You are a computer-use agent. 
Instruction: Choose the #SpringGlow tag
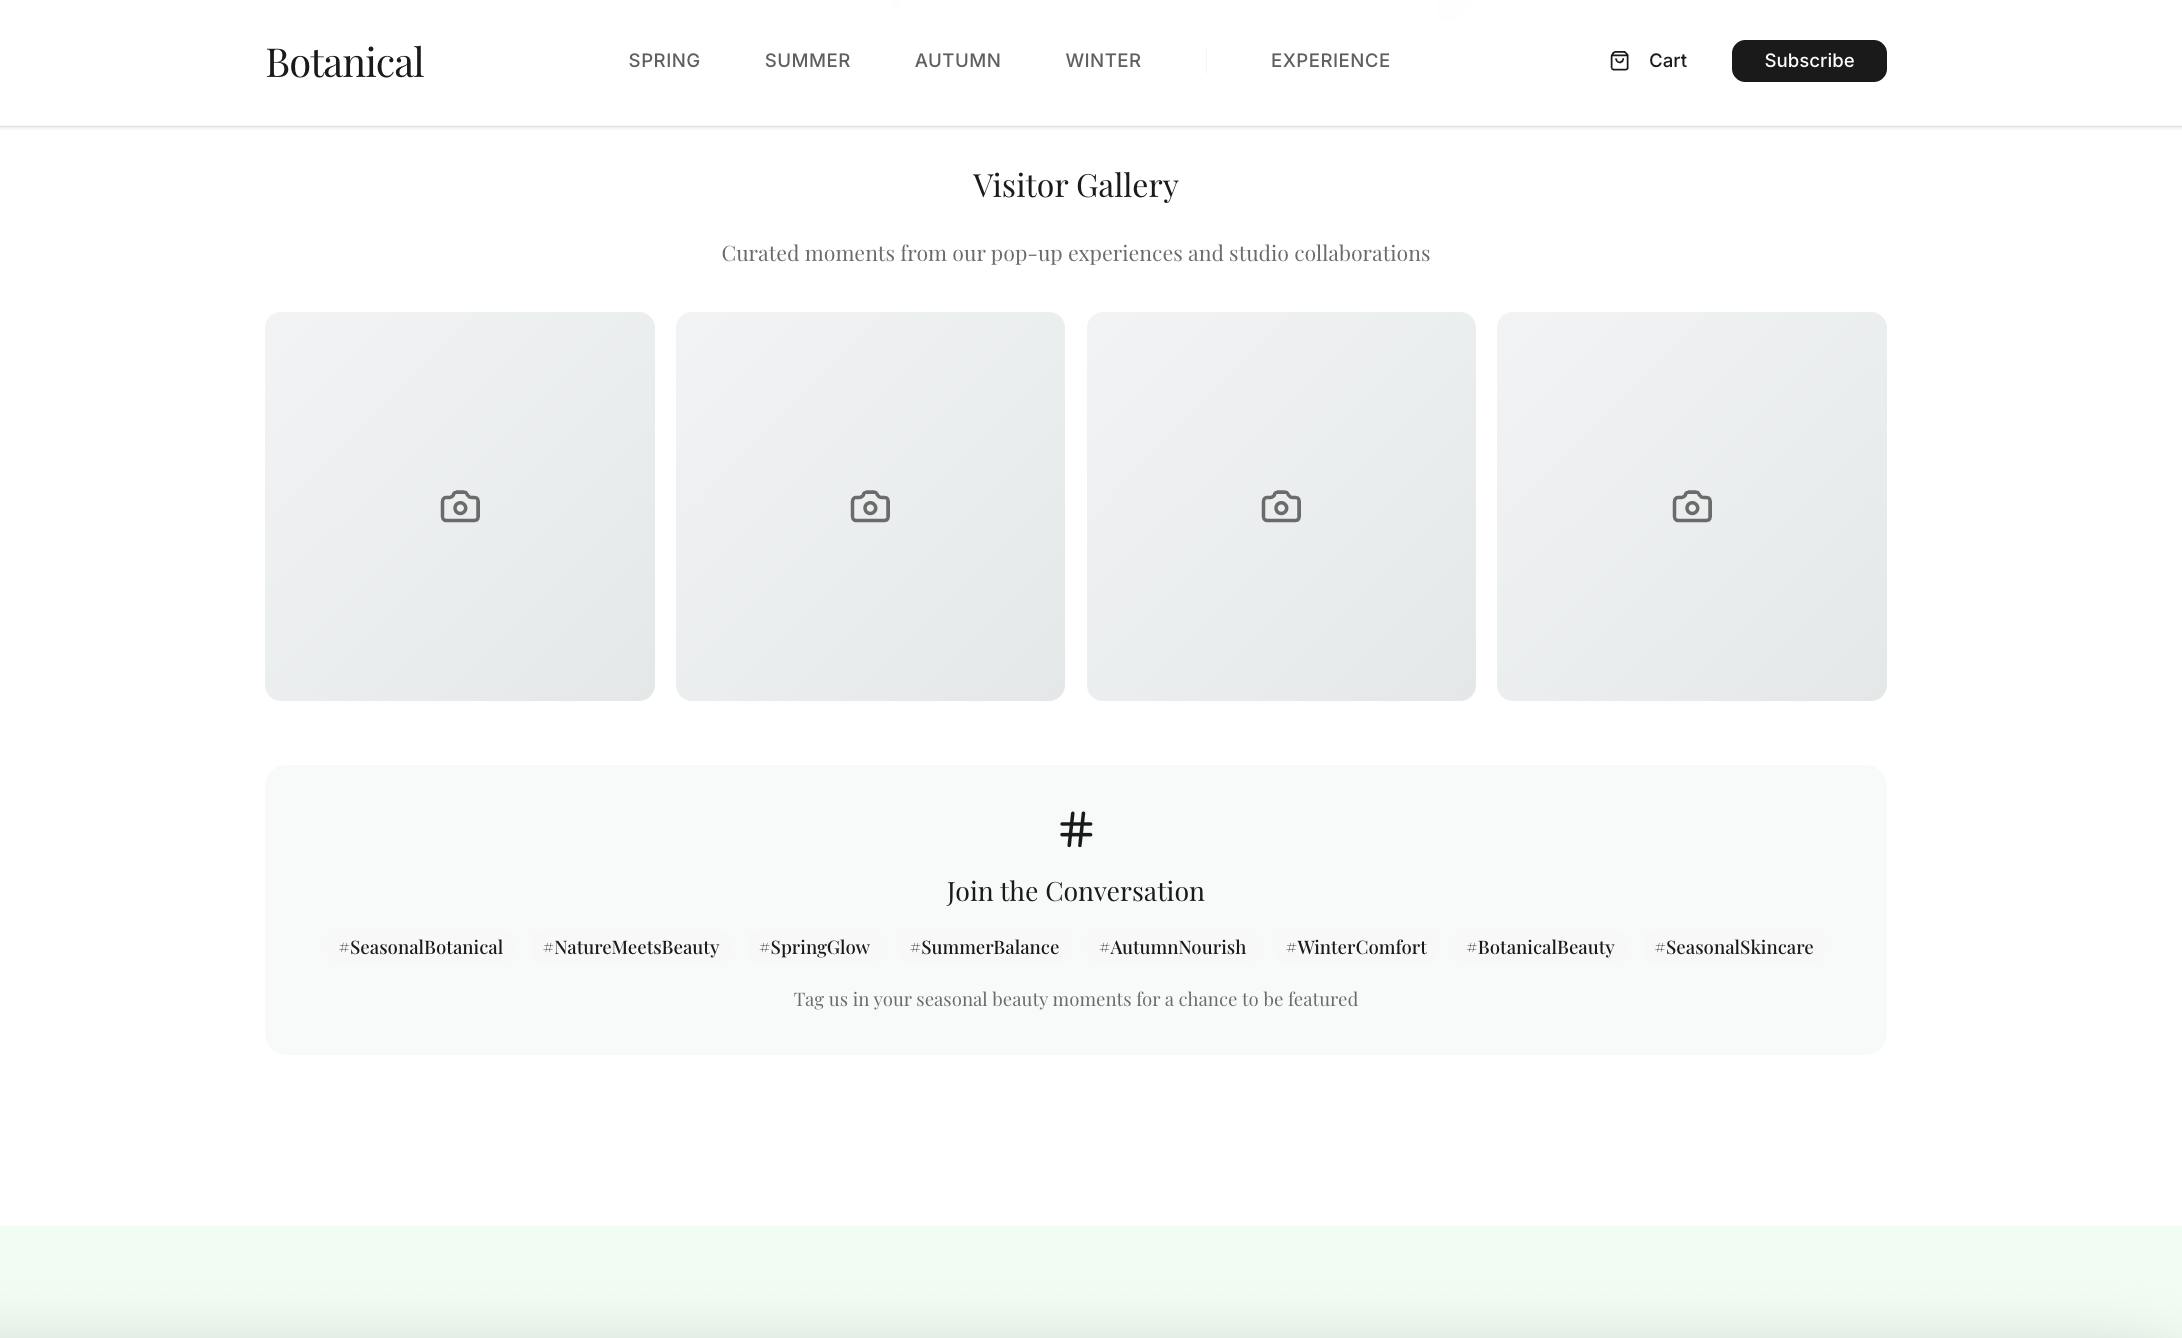[815, 947]
